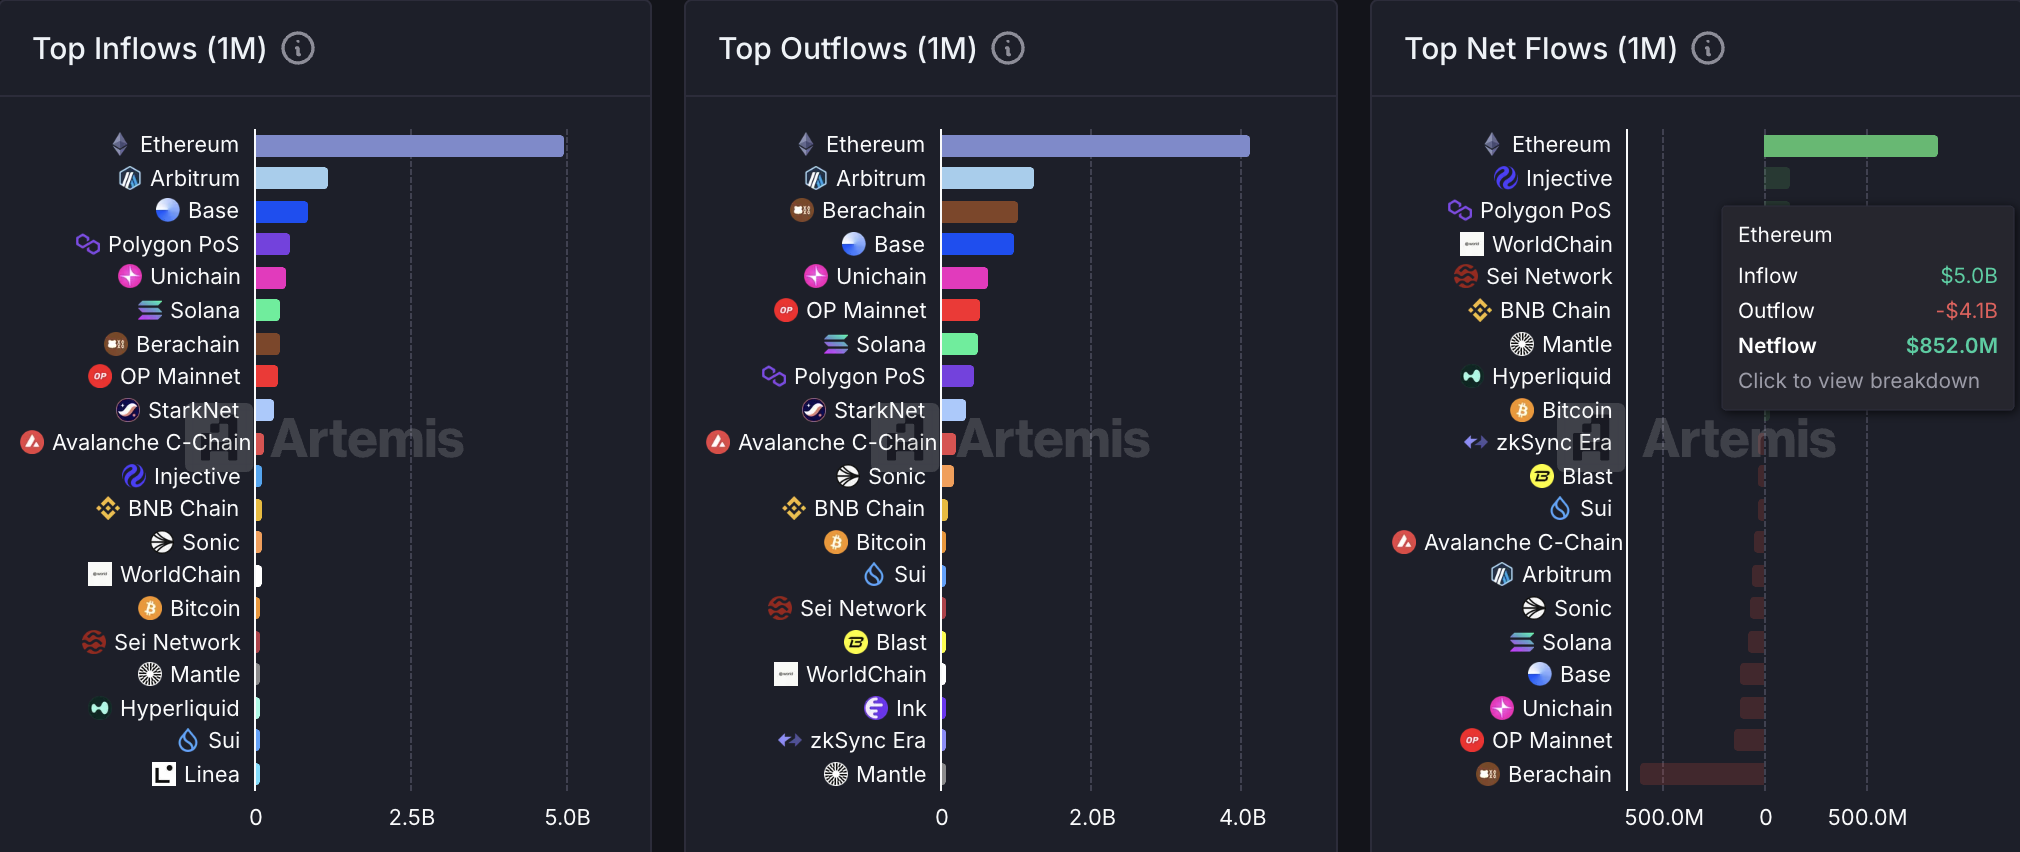Click Injective icon in Top Net Flows
The width and height of the screenshot is (2020, 852).
(x=1506, y=178)
